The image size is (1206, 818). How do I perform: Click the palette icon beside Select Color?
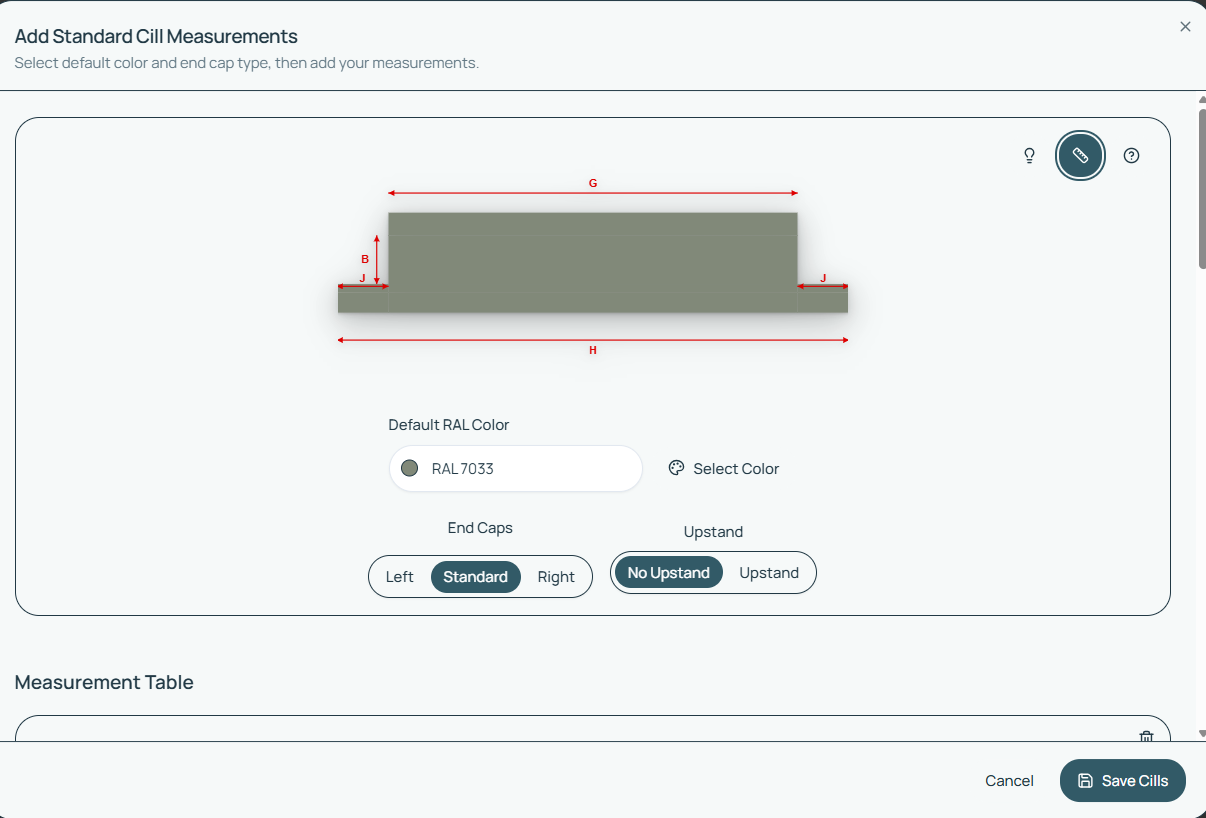pyautogui.click(x=676, y=468)
